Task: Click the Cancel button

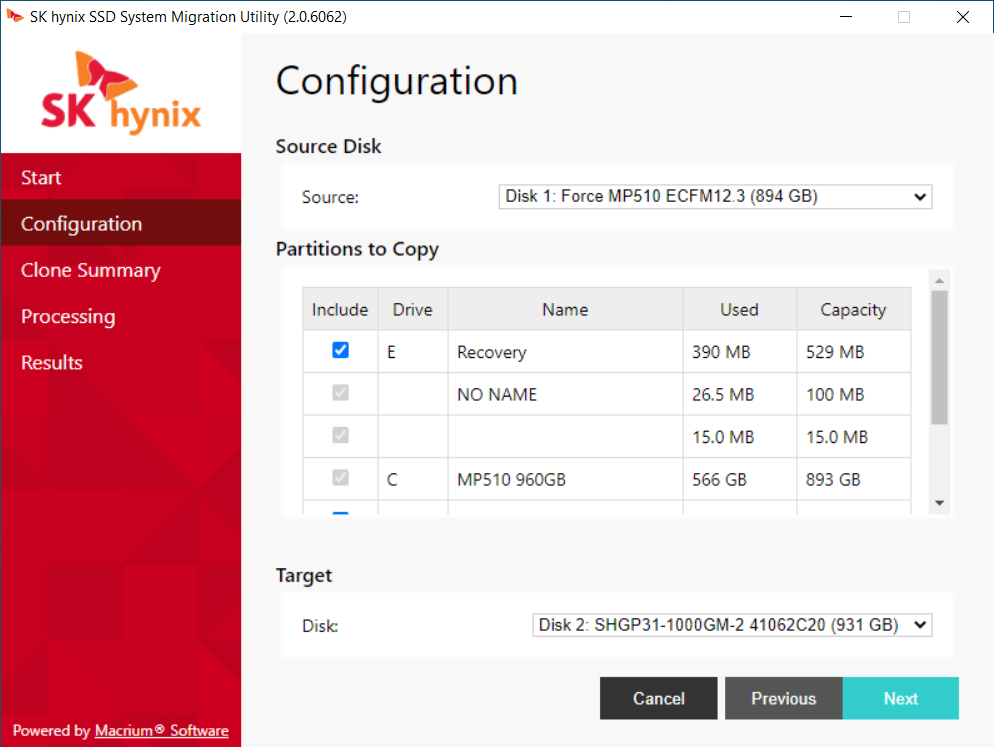Action: 659,698
